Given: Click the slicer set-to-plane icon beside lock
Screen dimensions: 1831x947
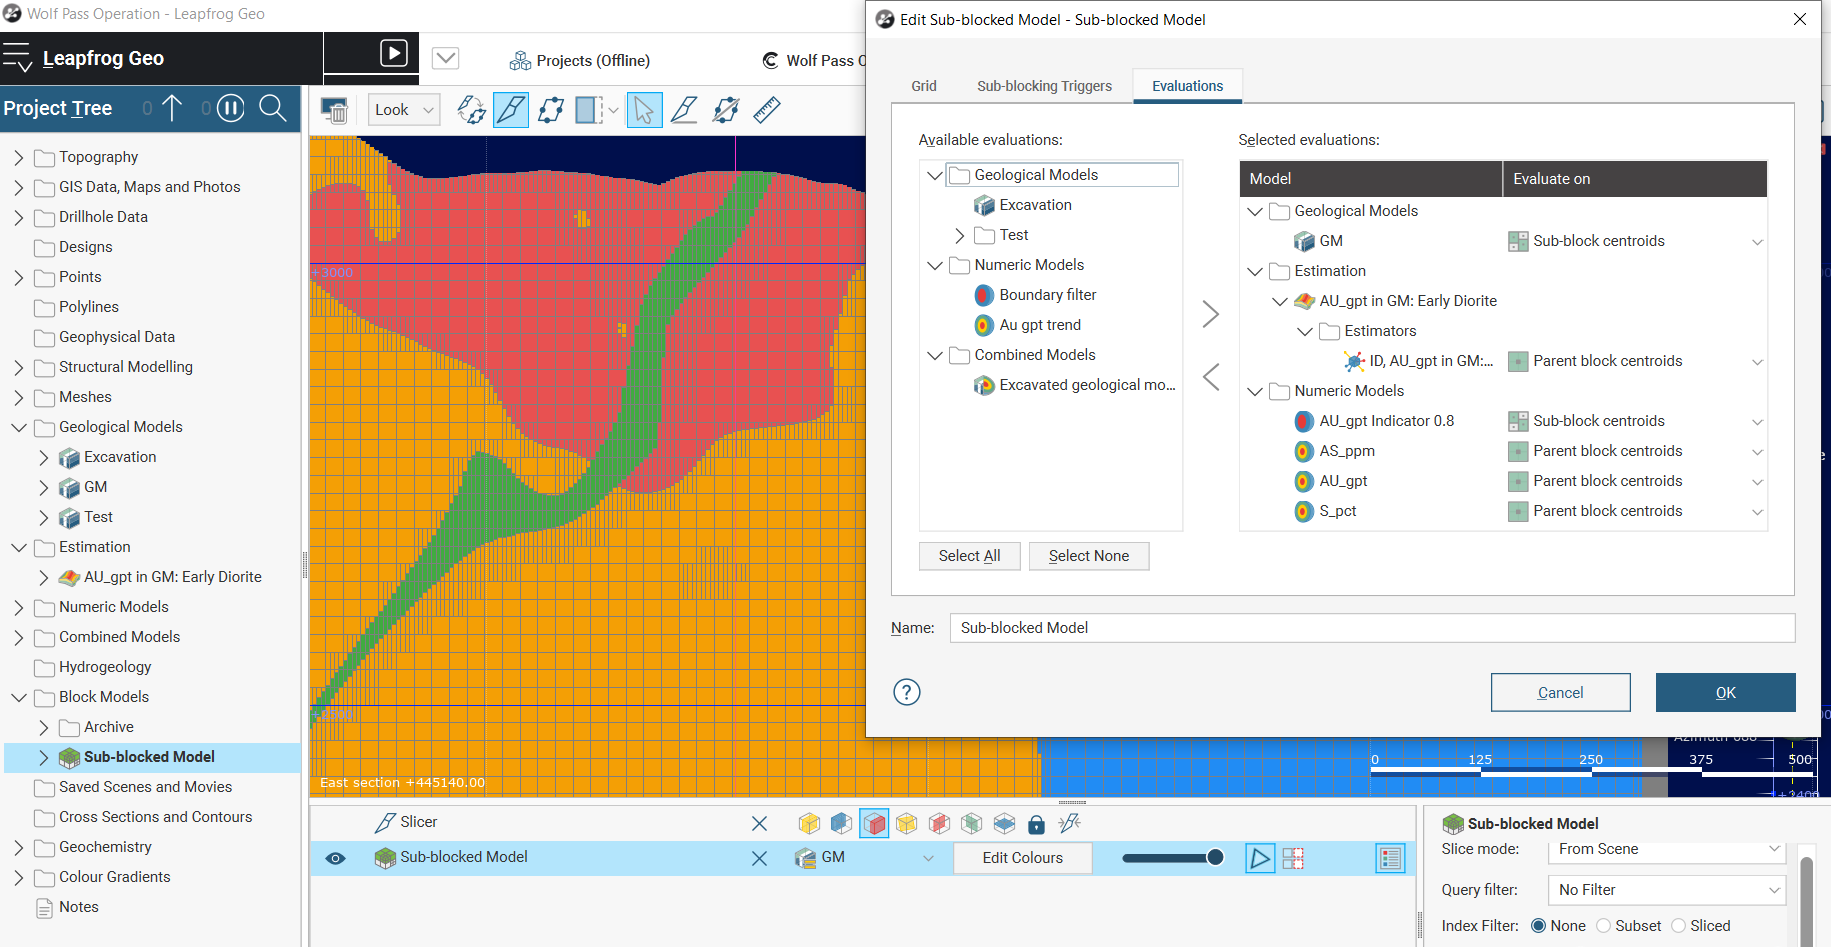Looking at the screenshot, I should coord(1069,823).
